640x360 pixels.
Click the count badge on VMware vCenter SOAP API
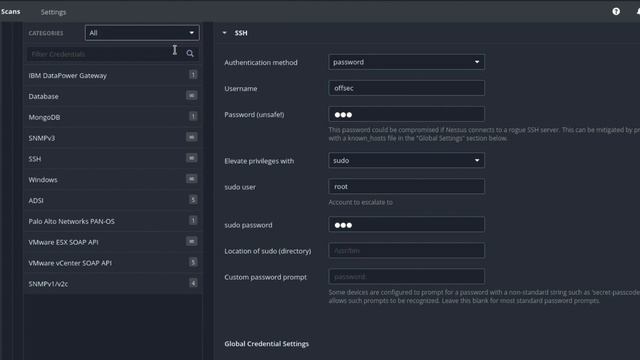(193, 262)
